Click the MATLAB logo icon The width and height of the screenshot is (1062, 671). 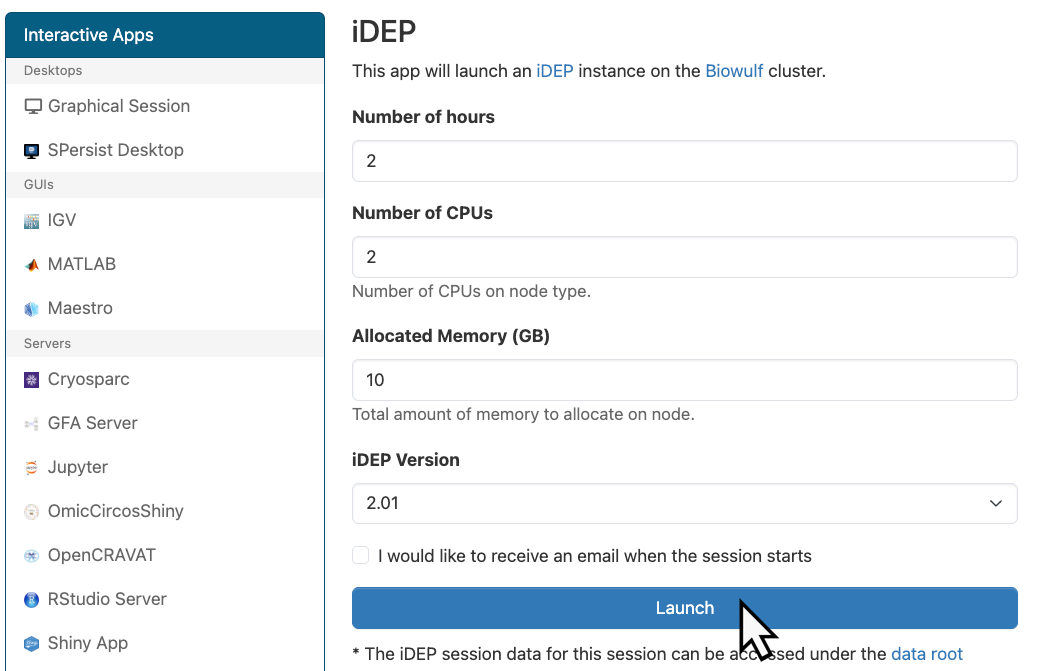click(x=31, y=265)
